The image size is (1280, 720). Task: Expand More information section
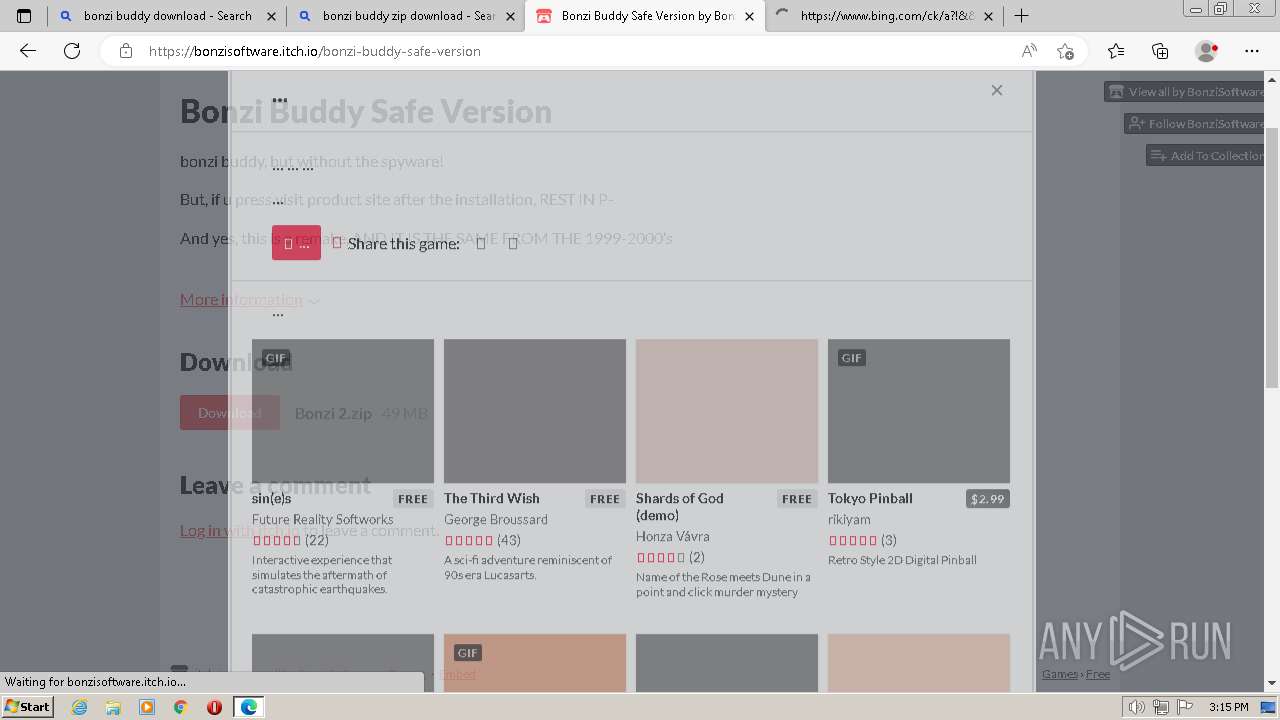249,299
